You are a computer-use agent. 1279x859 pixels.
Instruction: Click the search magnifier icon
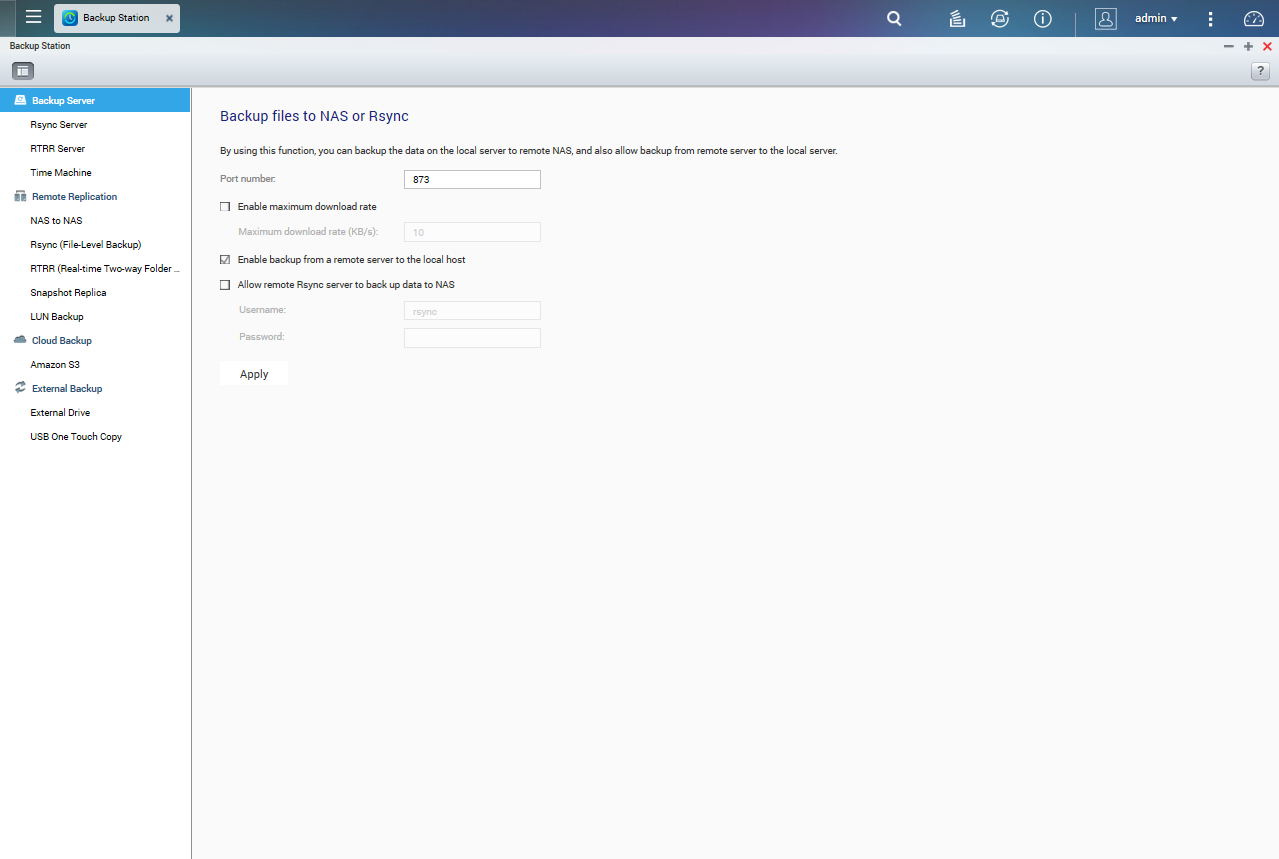895,18
